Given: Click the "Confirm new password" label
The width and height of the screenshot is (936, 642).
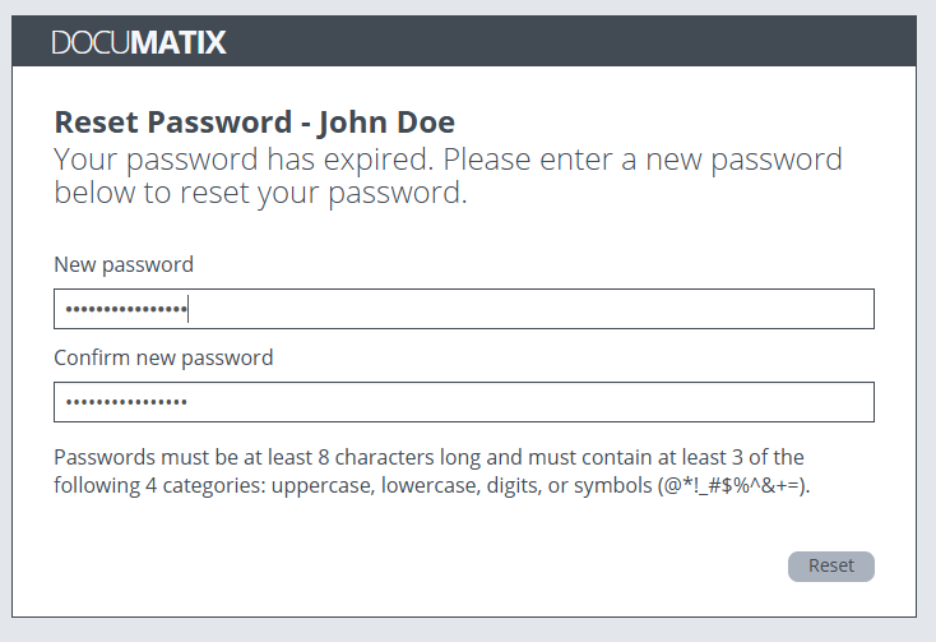Looking at the screenshot, I should (163, 358).
